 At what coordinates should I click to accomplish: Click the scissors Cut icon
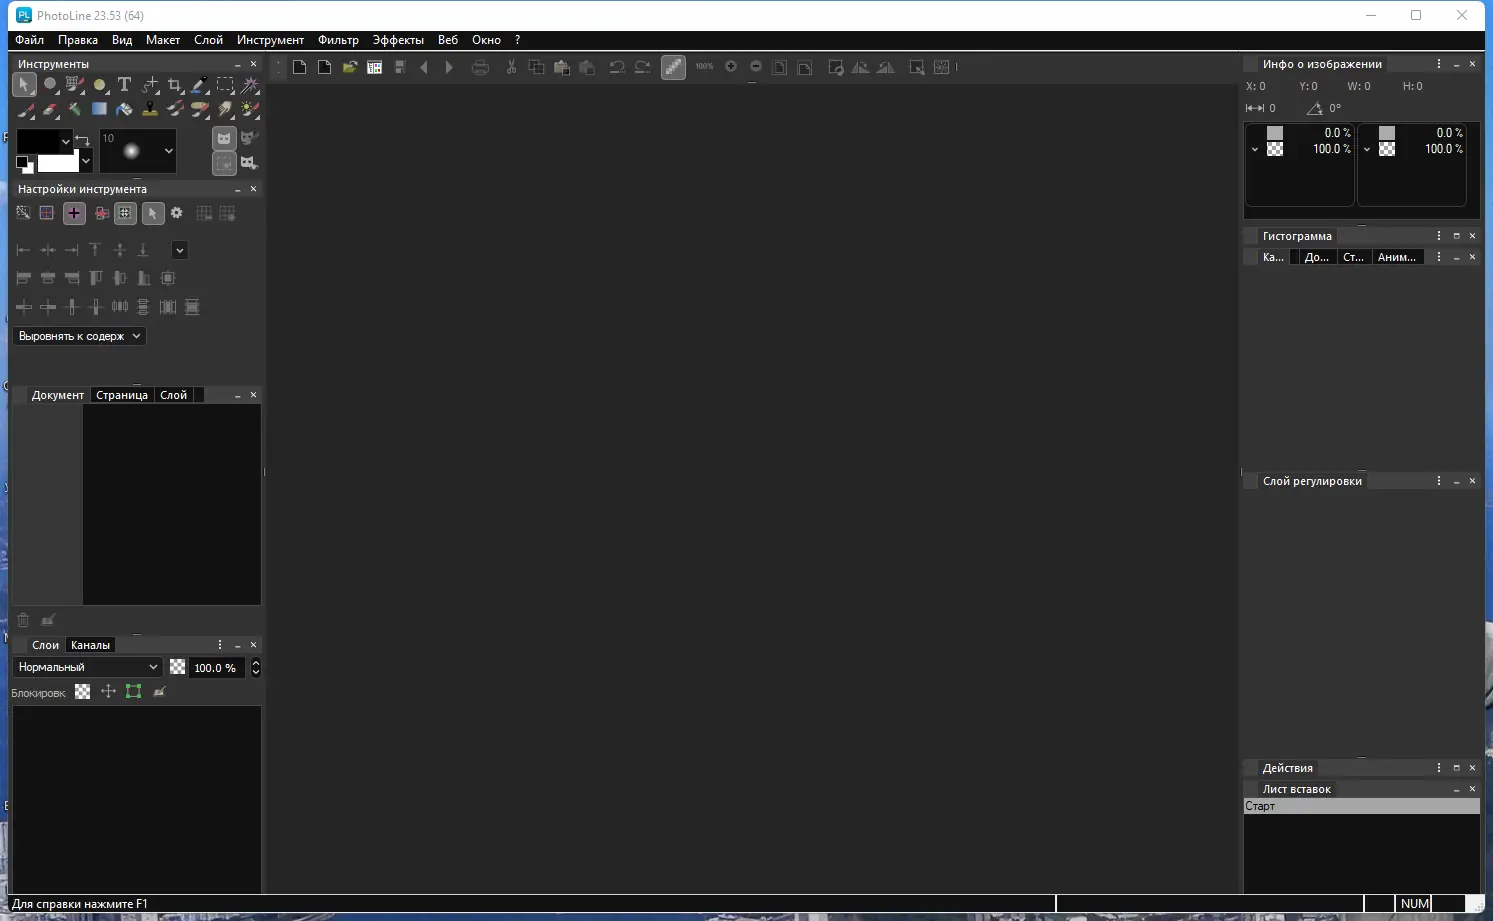(511, 67)
